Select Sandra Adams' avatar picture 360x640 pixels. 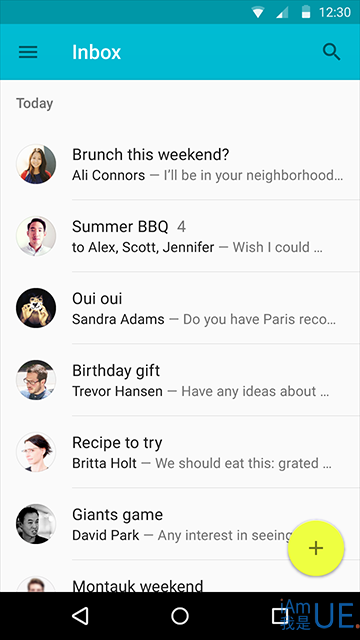click(x=36, y=308)
